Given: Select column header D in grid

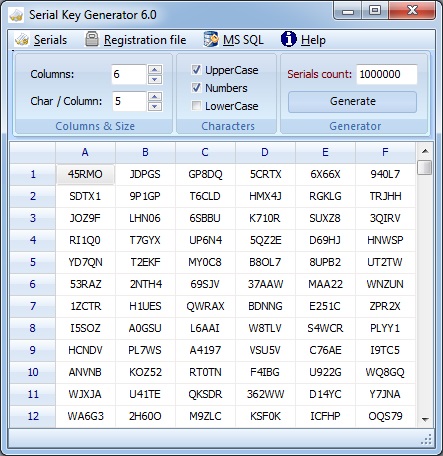Looking at the screenshot, I should click(x=265, y=152).
